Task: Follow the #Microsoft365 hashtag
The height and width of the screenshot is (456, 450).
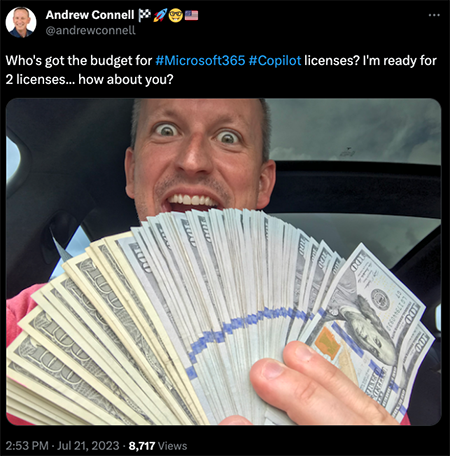Action: click(200, 61)
